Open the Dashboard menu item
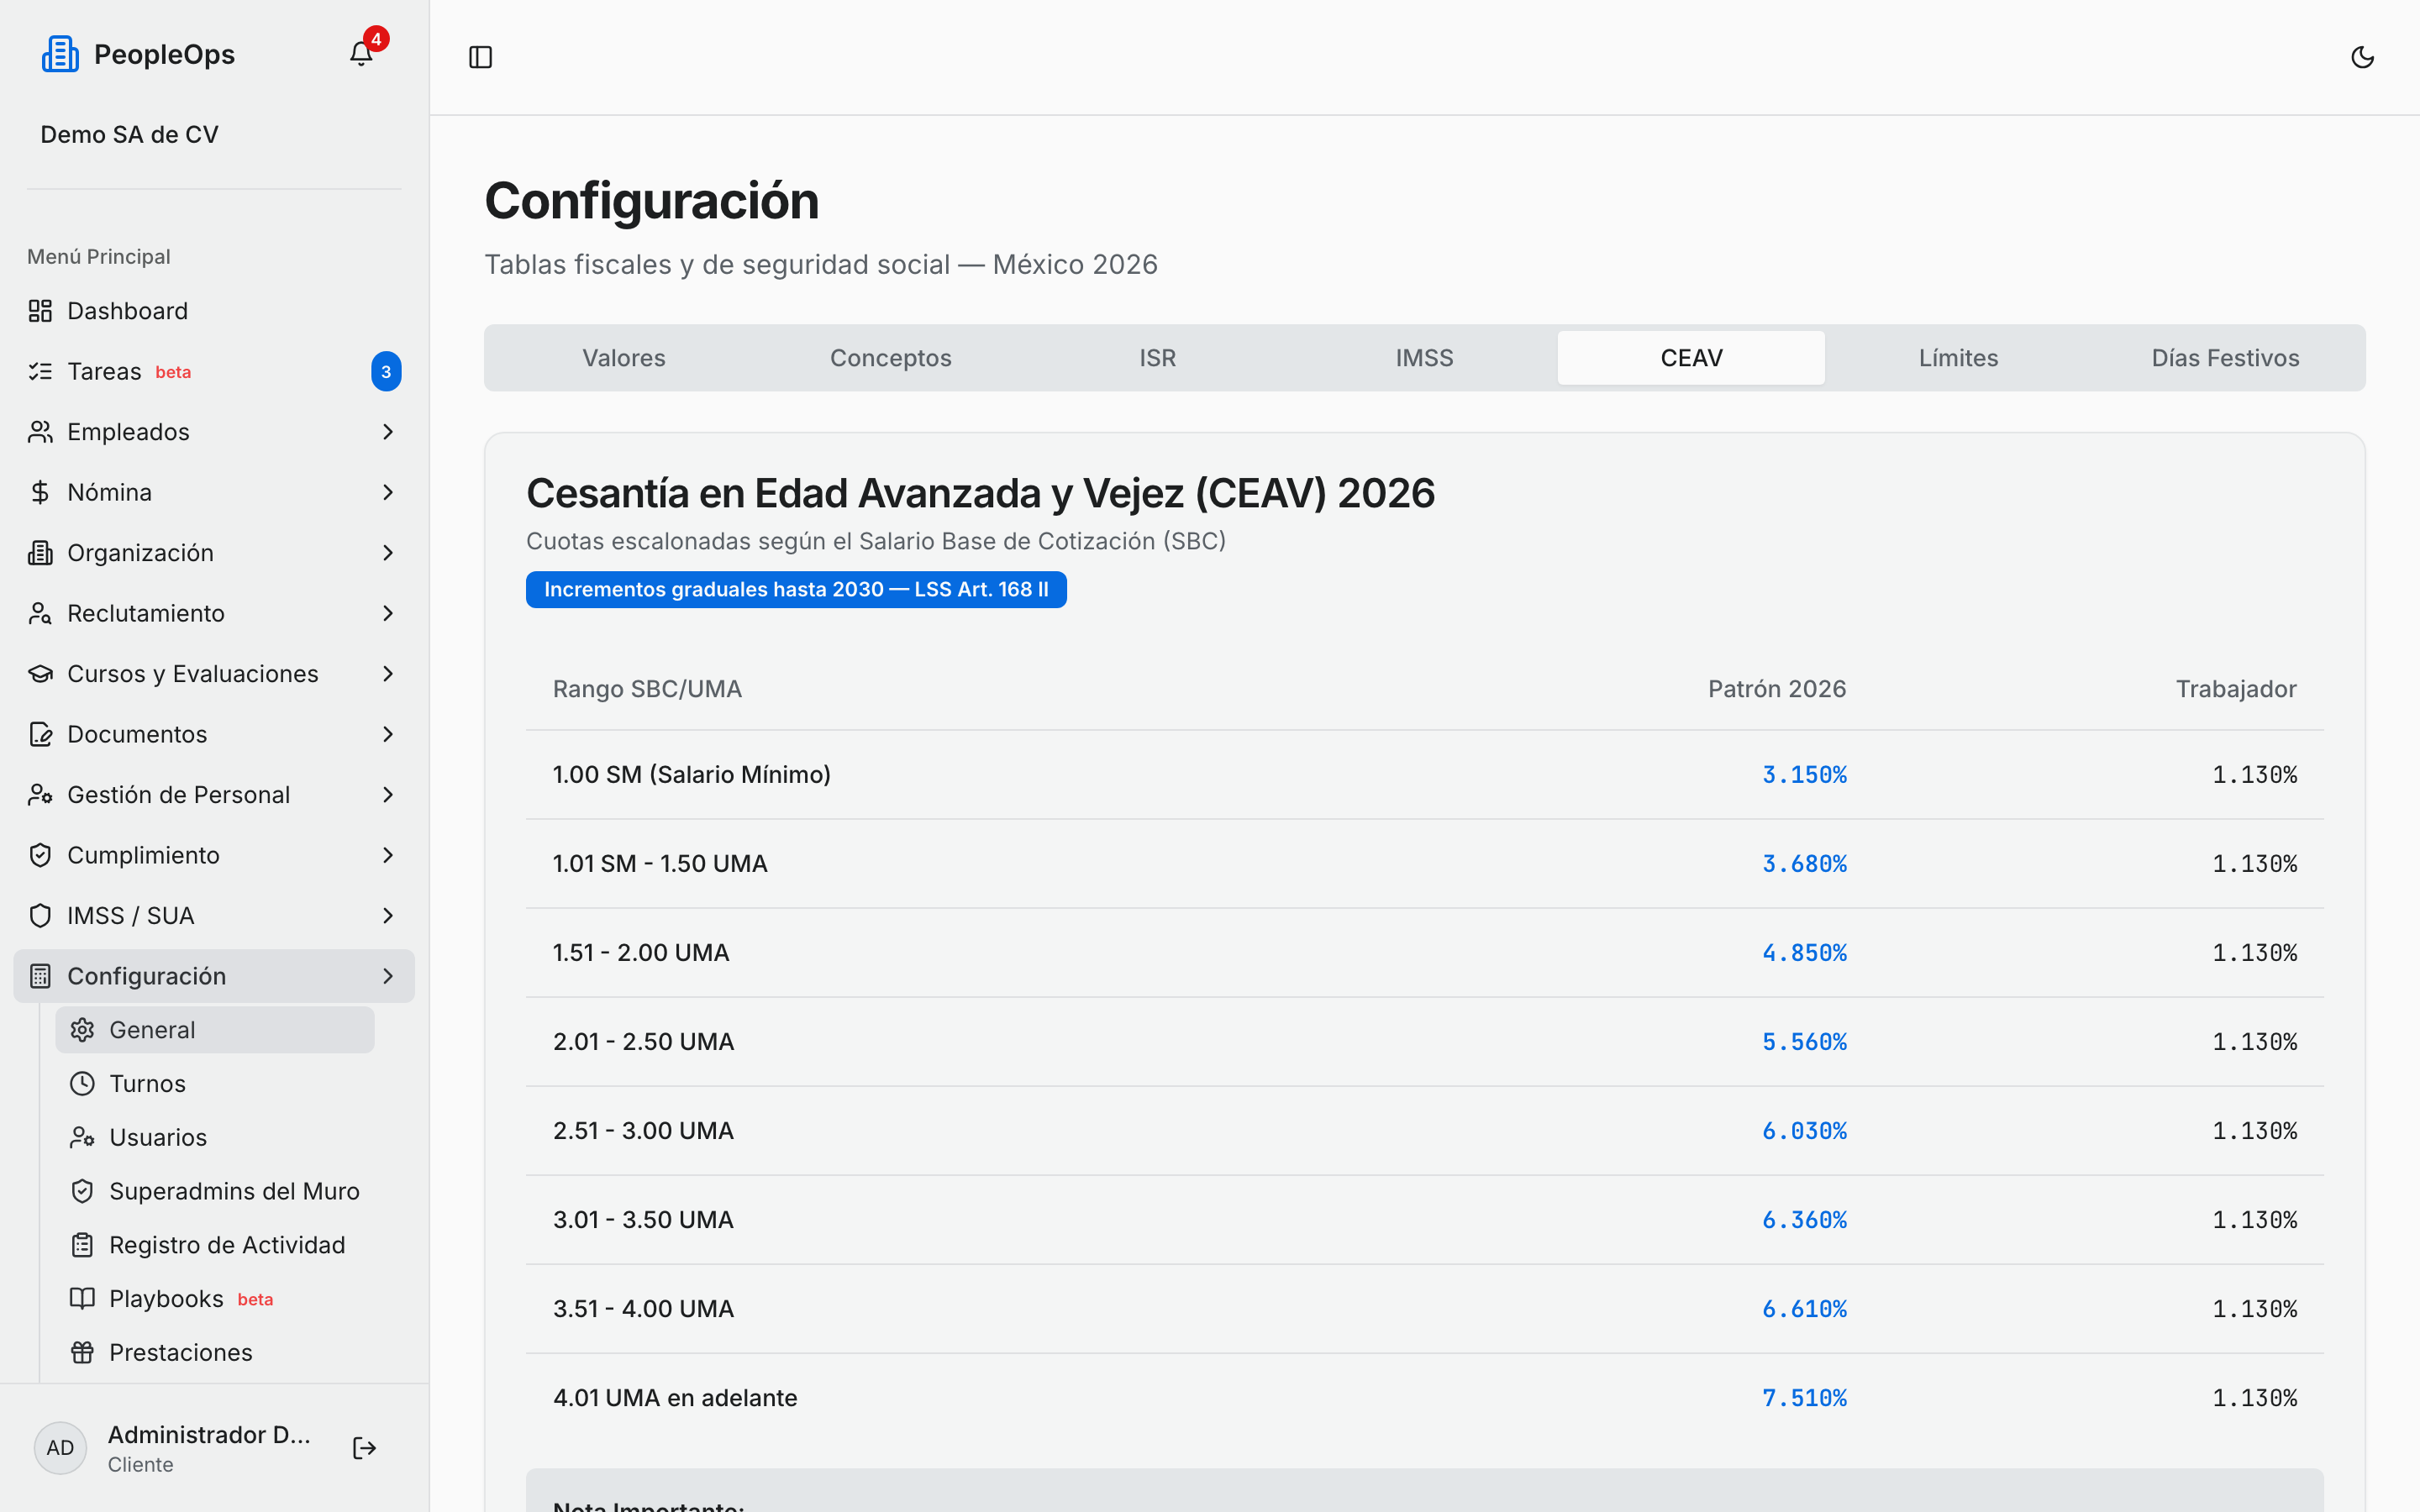This screenshot has width=2420, height=1512. (x=214, y=311)
